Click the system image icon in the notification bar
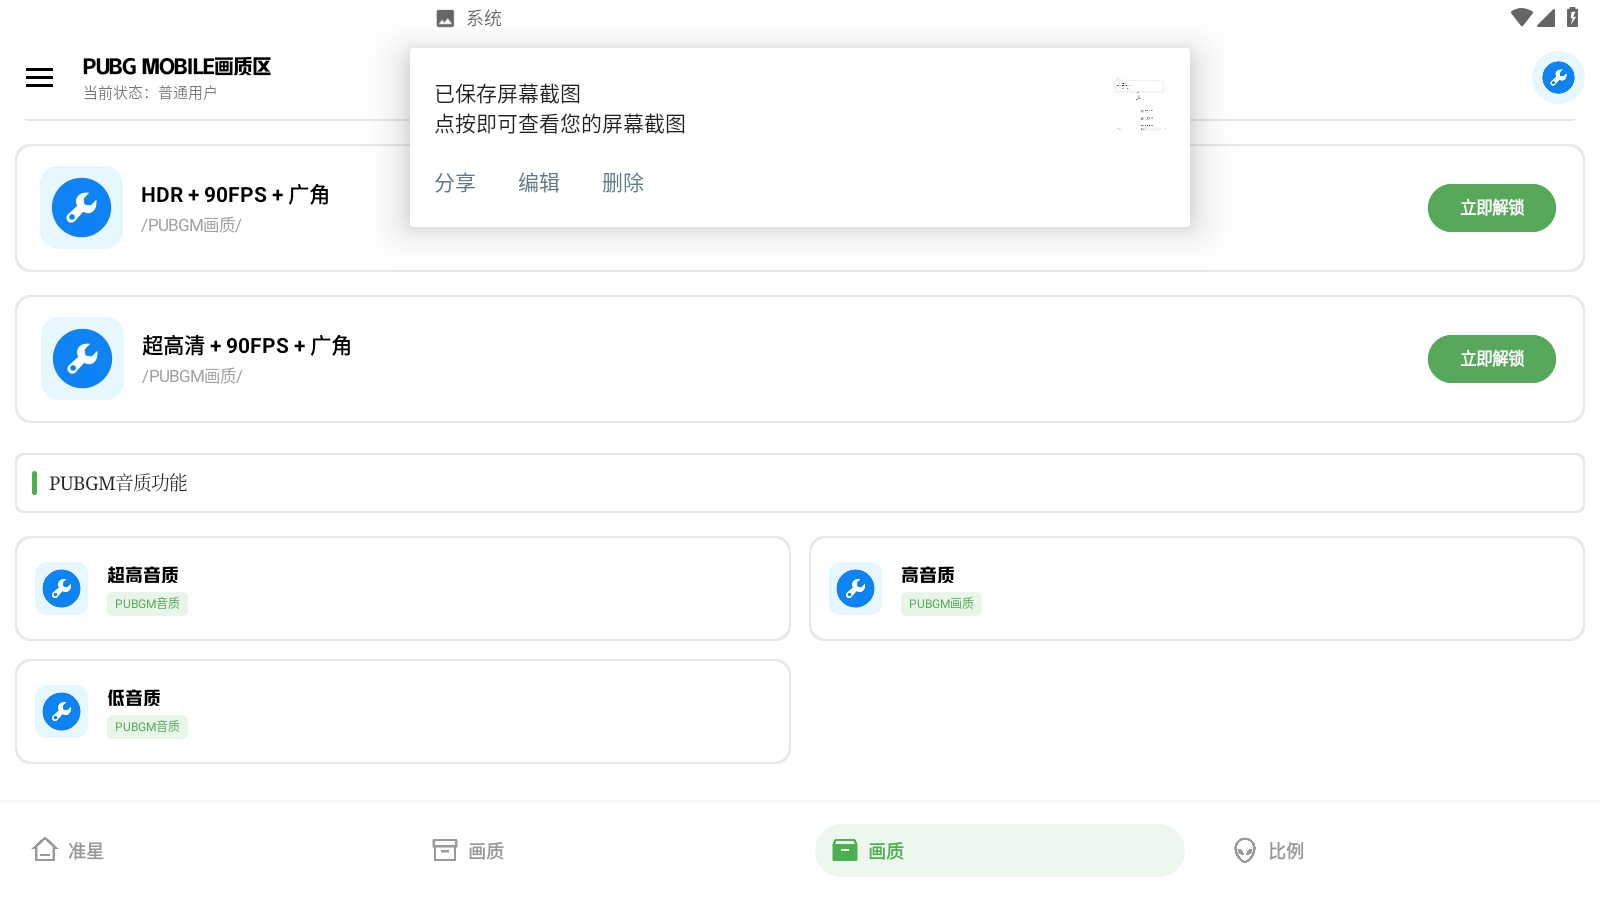Image resolution: width=1600 pixels, height=900 pixels. 444,17
